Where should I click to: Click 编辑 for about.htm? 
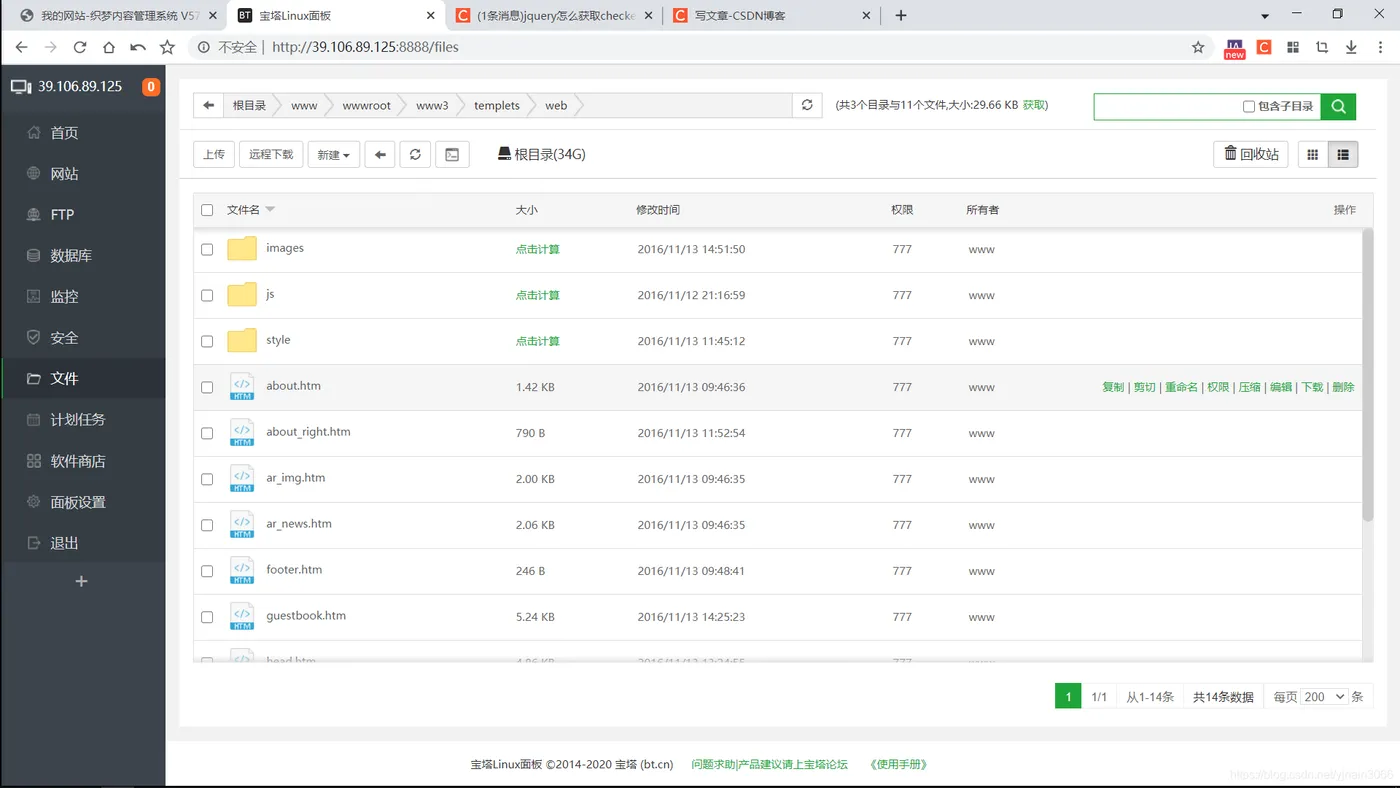pos(1281,387)
